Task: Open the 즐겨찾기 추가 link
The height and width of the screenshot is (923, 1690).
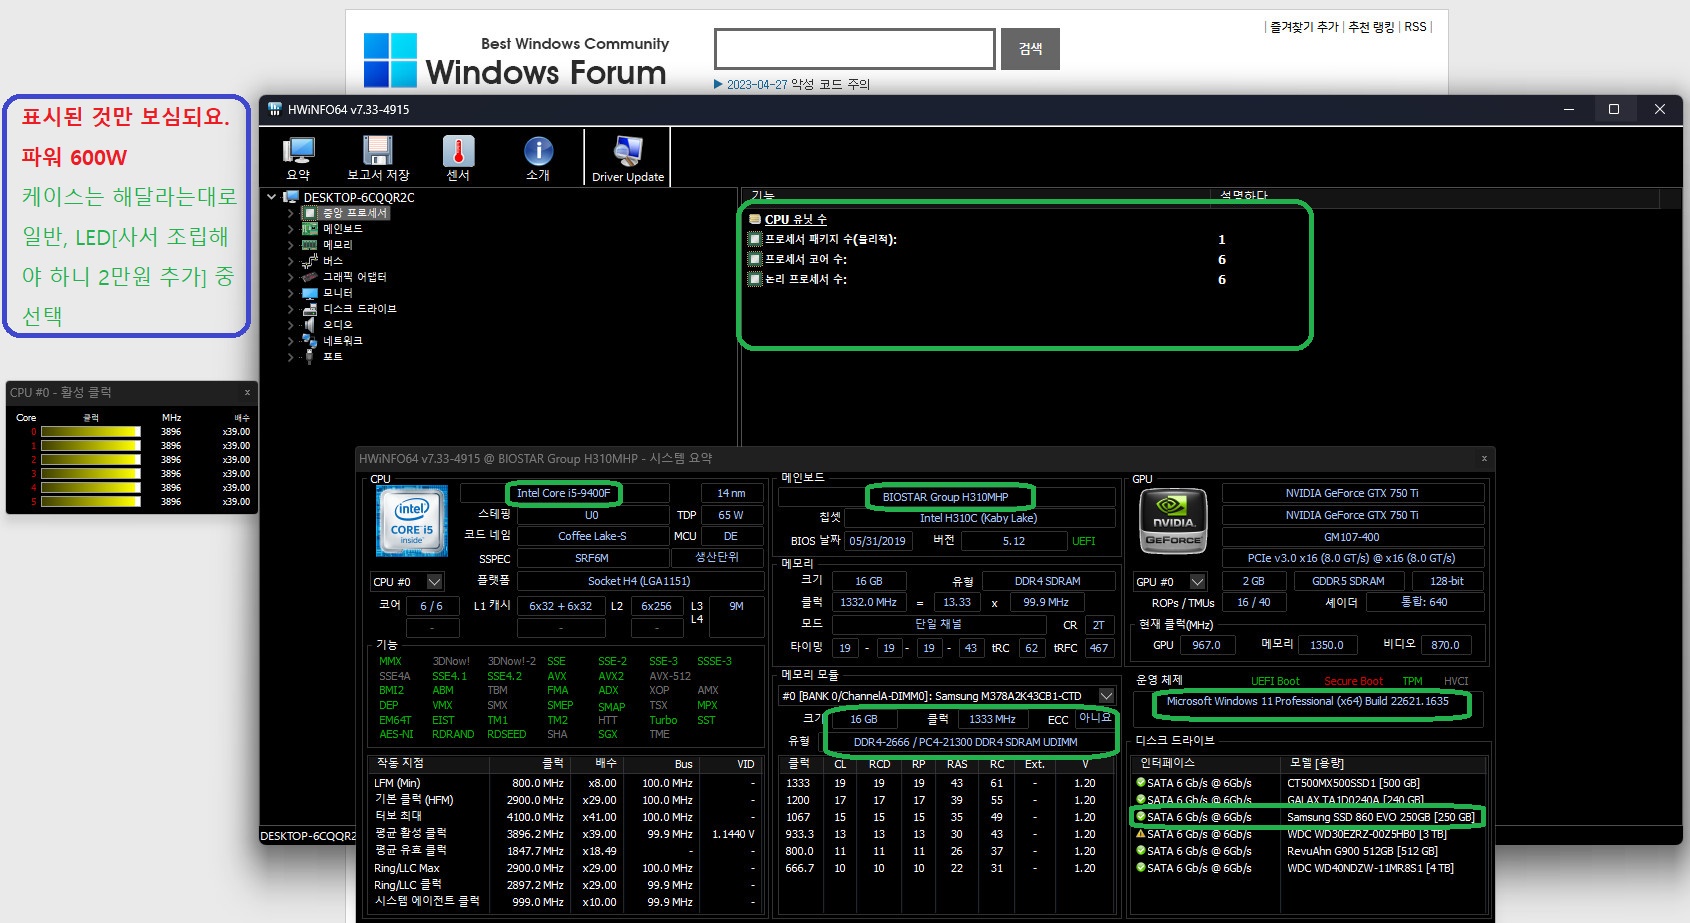Action: tap(1304, 27)
